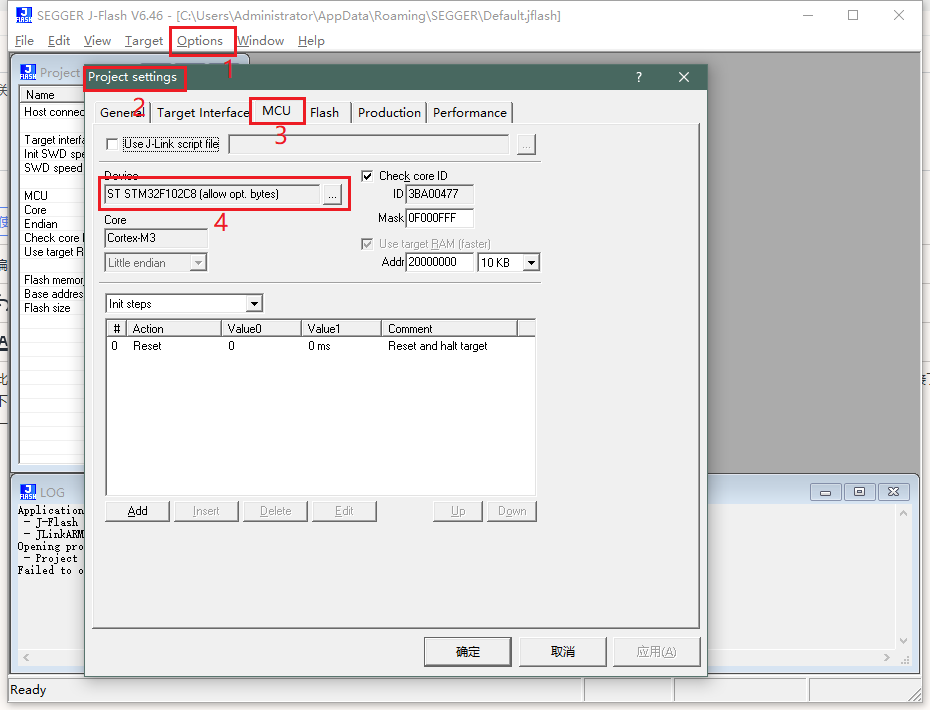The height and width of the screenshot is (710, 930).
Task: Open the Init steps dropdown
Action: coord(254,304)
